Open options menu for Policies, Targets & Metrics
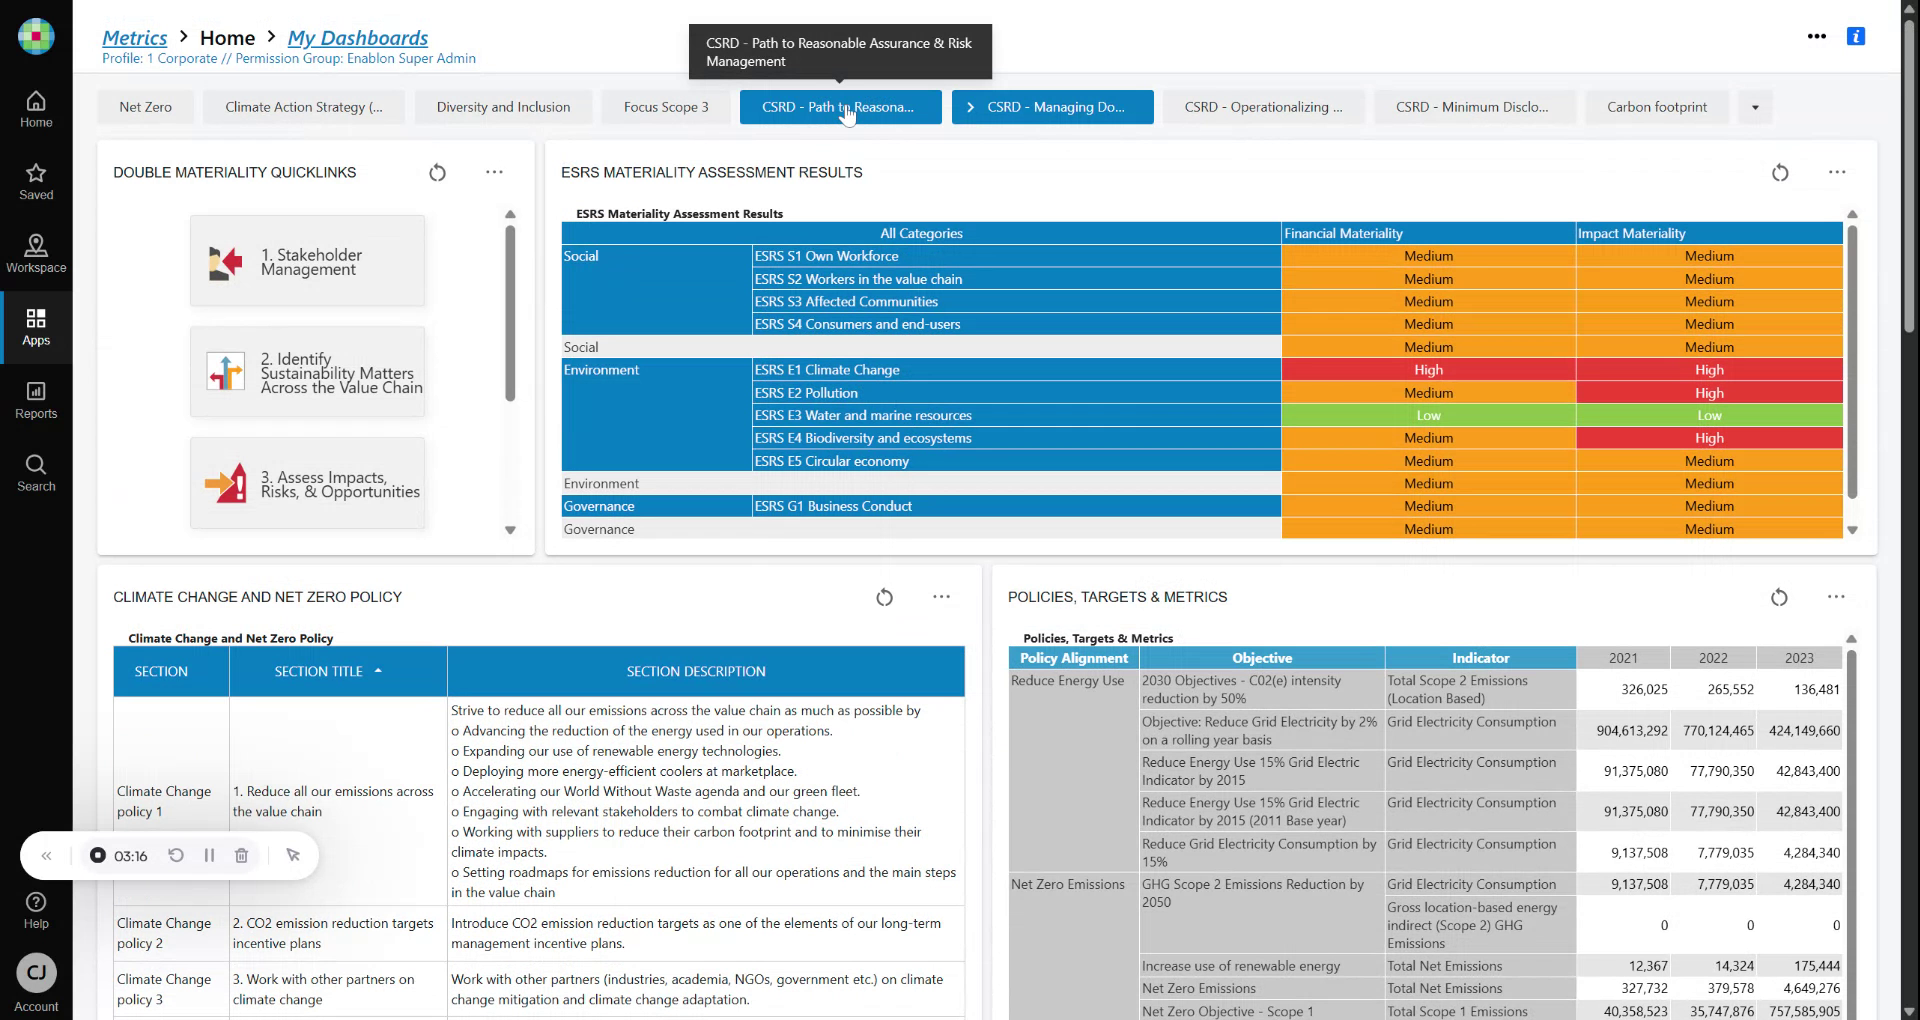The height and width of the screenshot is (1020, 1920). pos(1836,597)
